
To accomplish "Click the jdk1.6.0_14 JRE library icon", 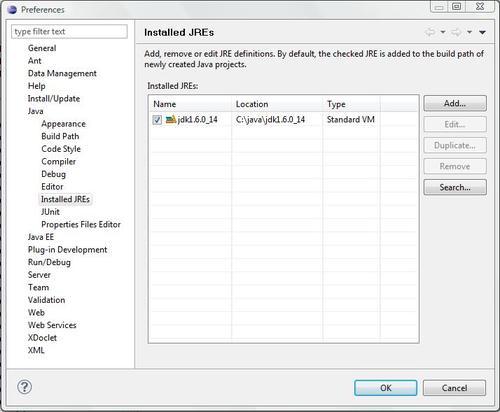I will coord(171,119).
